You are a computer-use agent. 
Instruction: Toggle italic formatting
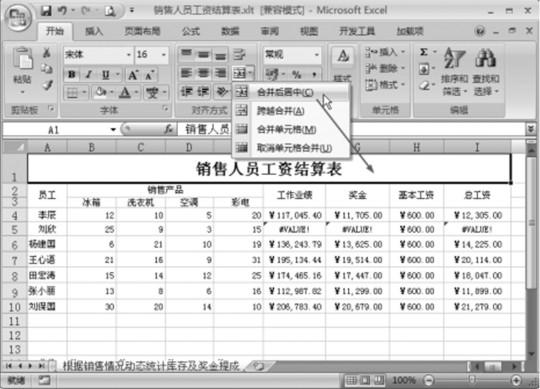click(89, 74)
